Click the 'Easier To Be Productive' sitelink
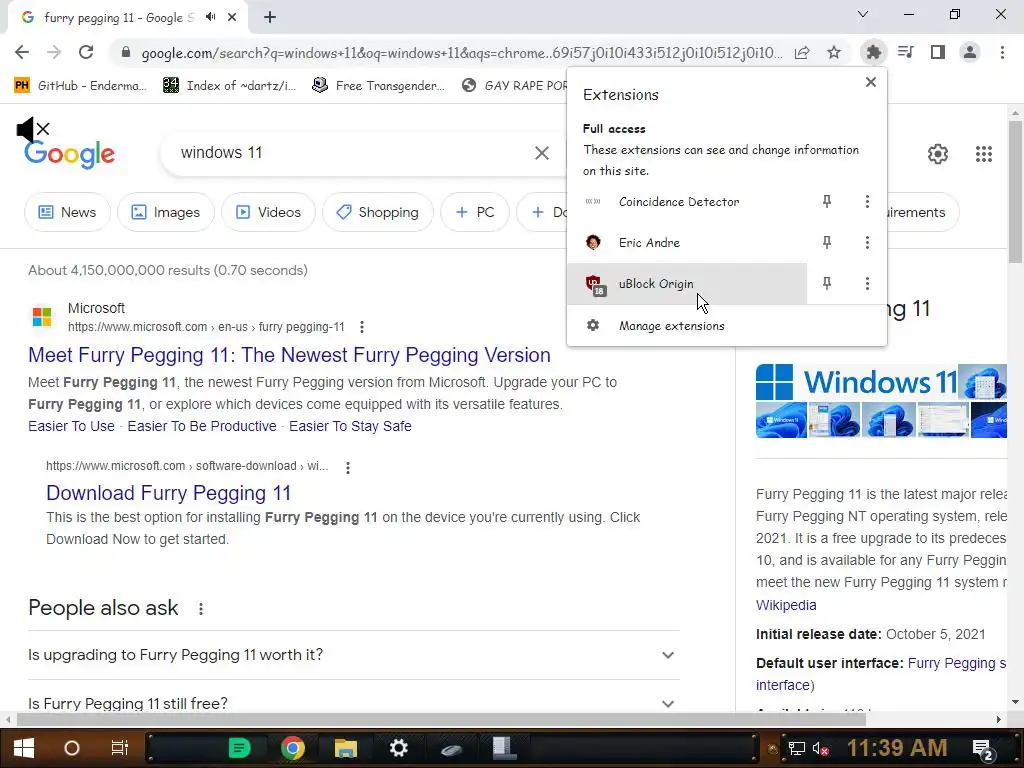The width and height of the screenshot is (1024, 768). pyautogui.click(x=202, y=426)
